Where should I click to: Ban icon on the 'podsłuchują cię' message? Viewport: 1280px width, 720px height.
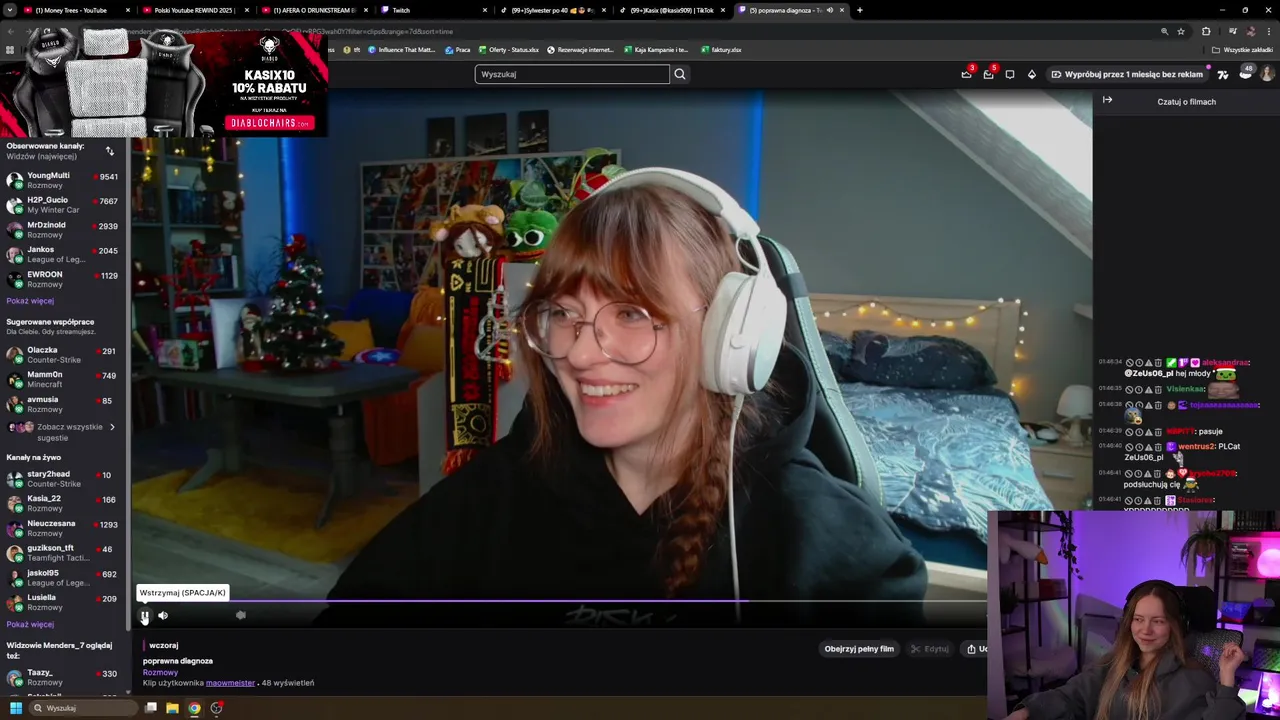[x=1130, y=474]
